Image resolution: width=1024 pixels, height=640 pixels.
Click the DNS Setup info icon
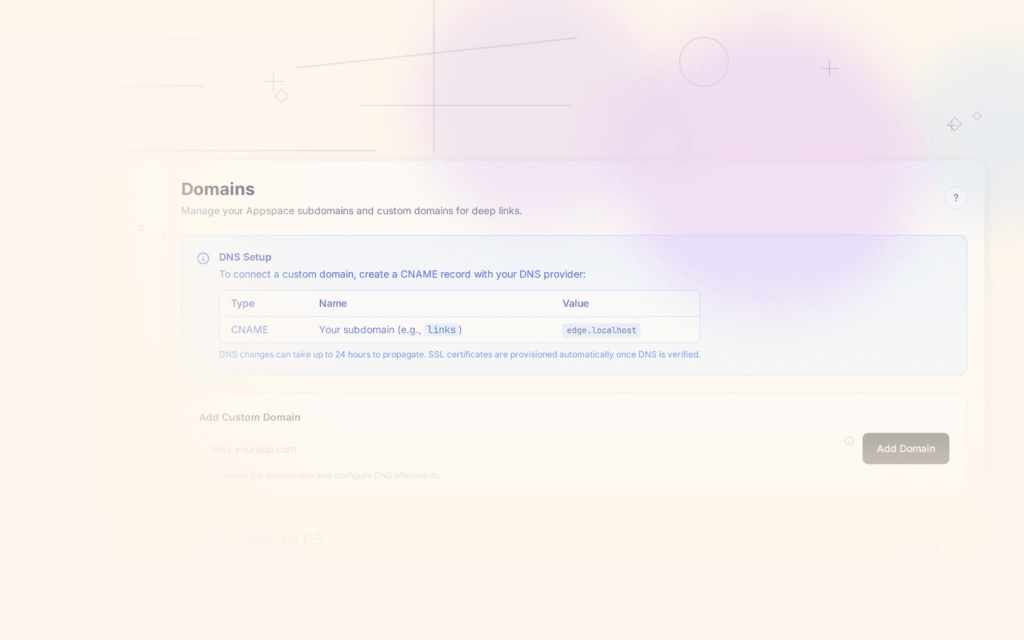coord(203,257)
